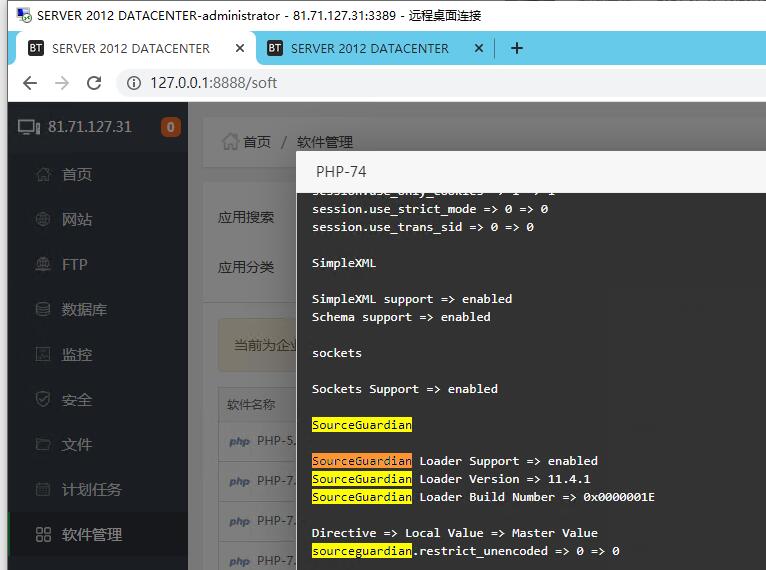Click the PHP-5 row in software list
The width and height of the screenshot is (766, 570).
click(257, 441)
